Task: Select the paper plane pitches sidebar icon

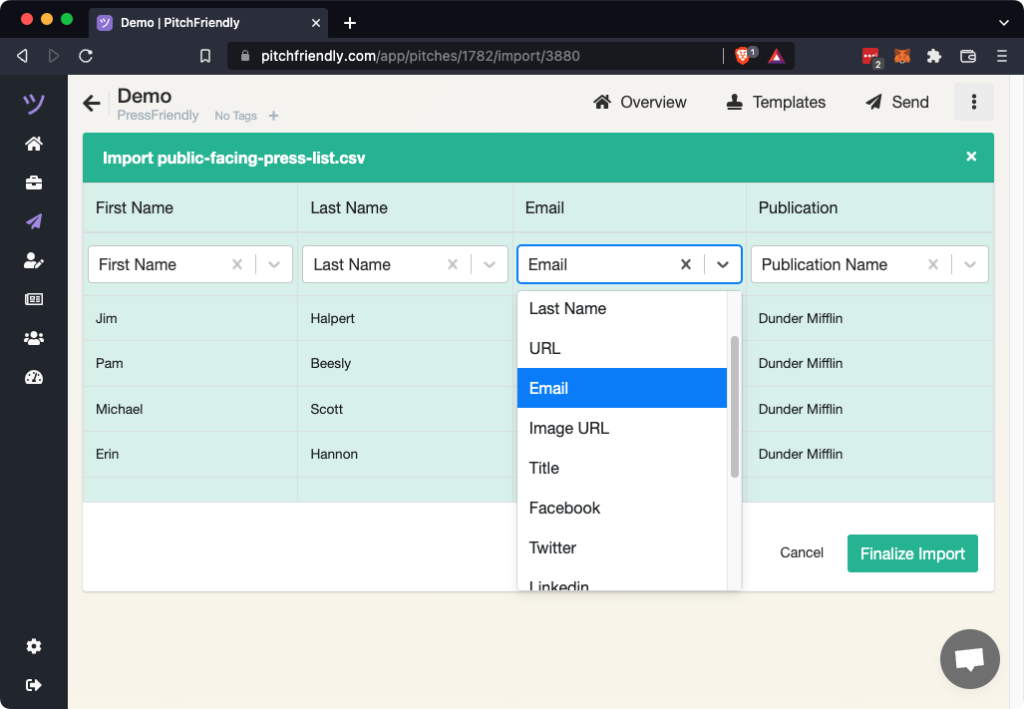Action: [34, 222]
